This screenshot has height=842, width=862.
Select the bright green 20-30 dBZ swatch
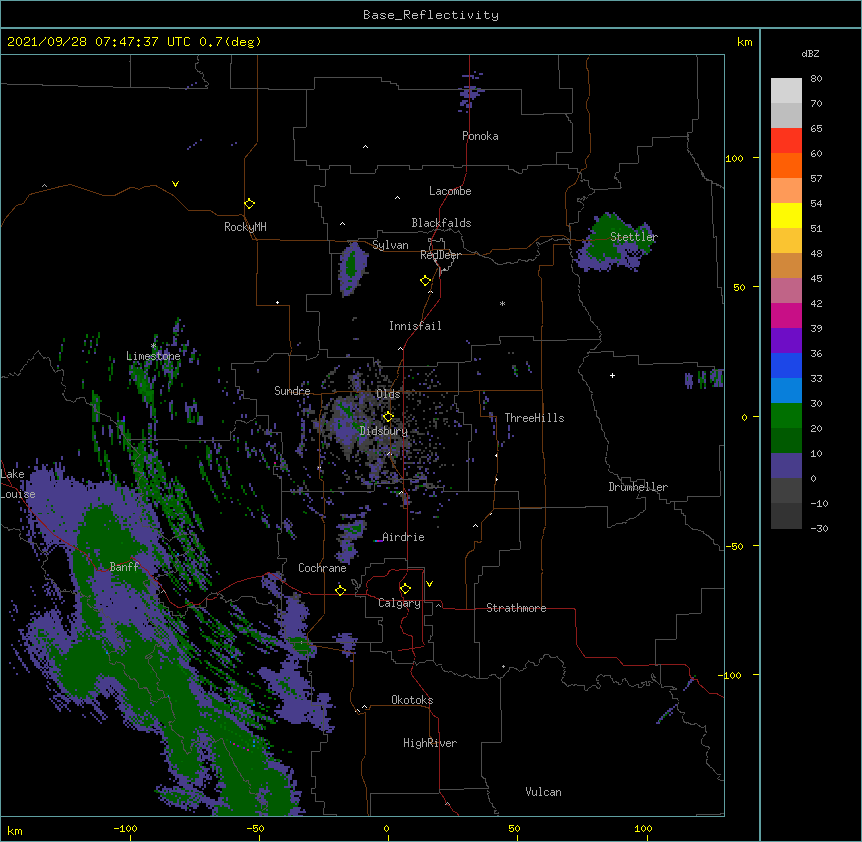point(786,416)
